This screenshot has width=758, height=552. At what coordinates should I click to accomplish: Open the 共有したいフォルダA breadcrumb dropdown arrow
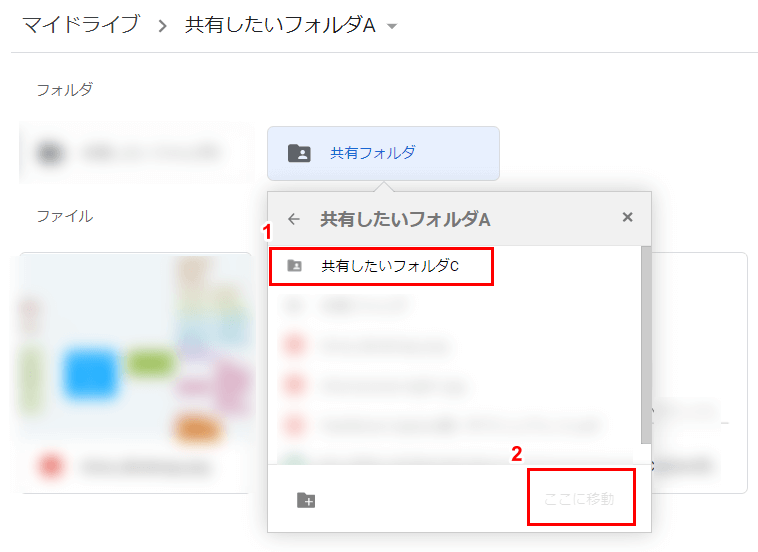tap(392, 26)
